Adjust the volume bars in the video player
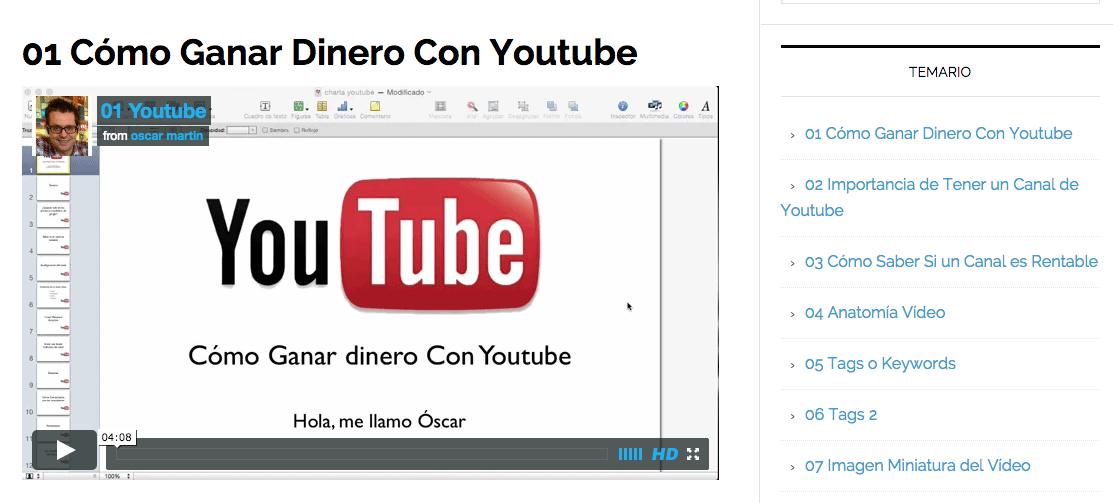The height and width of the screenshot is (503, 1113). coord(630,454)
